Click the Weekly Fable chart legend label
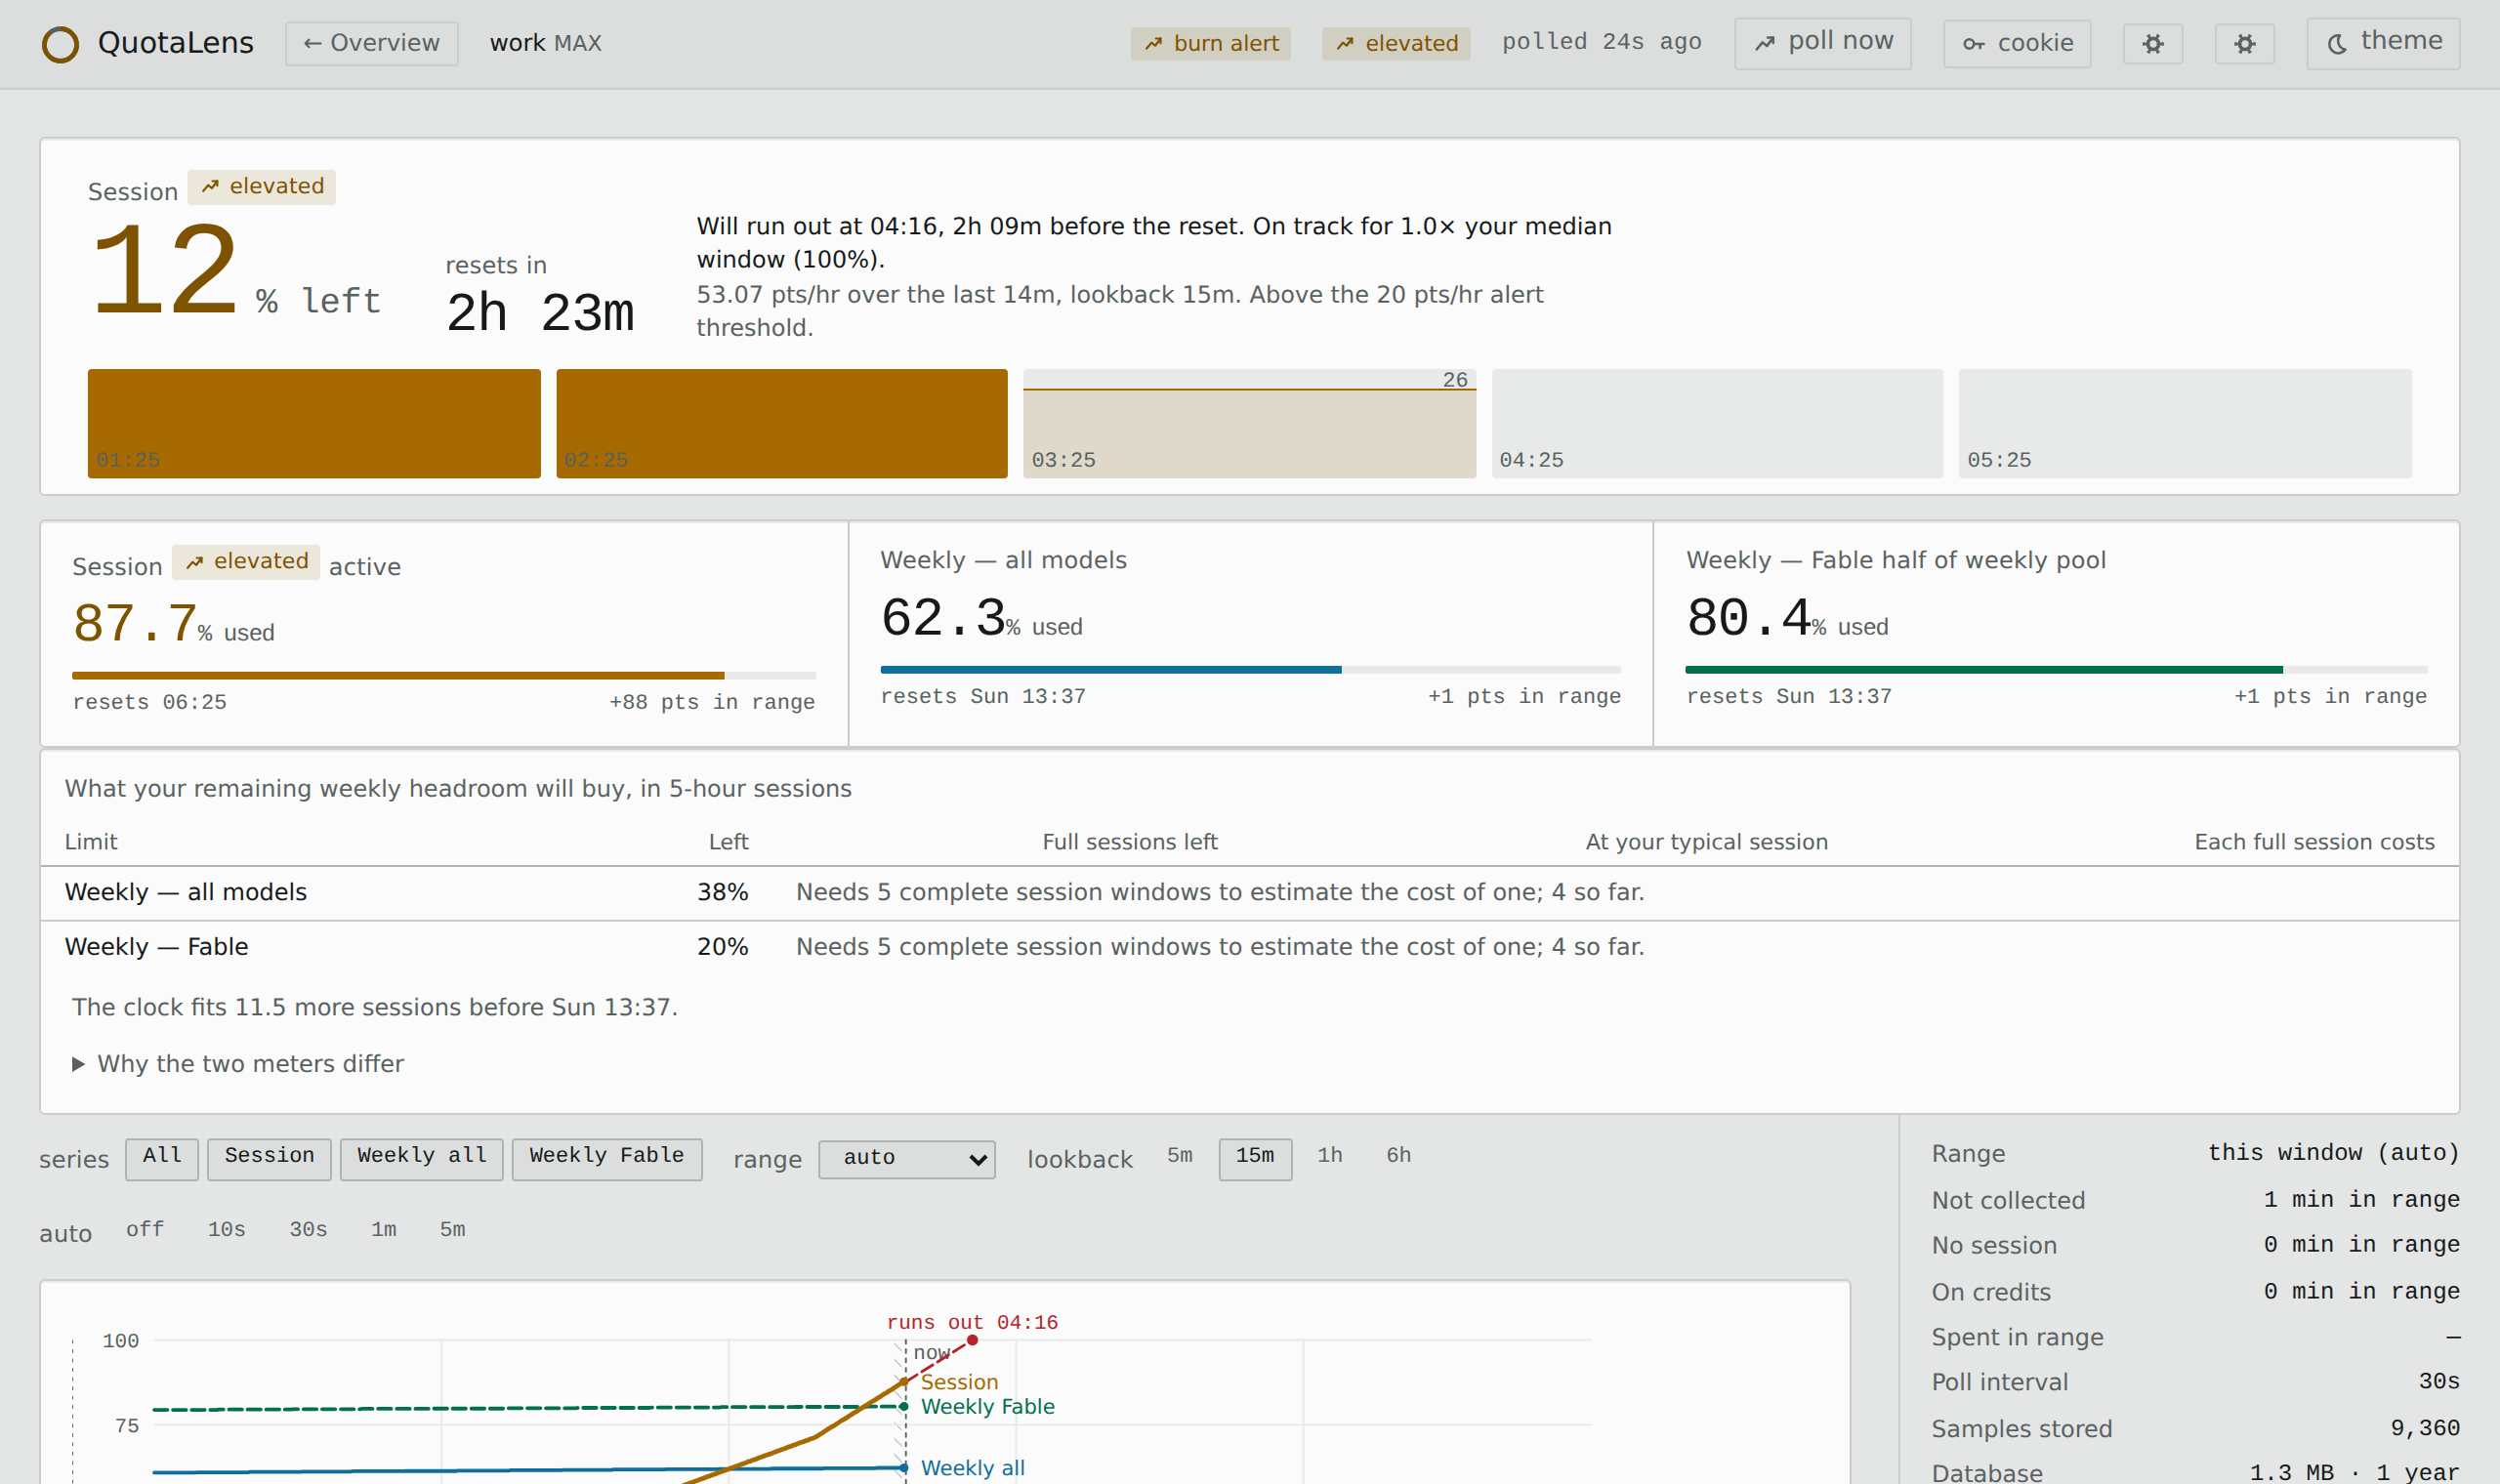2500x1484 pixels. click(988, 1407)
